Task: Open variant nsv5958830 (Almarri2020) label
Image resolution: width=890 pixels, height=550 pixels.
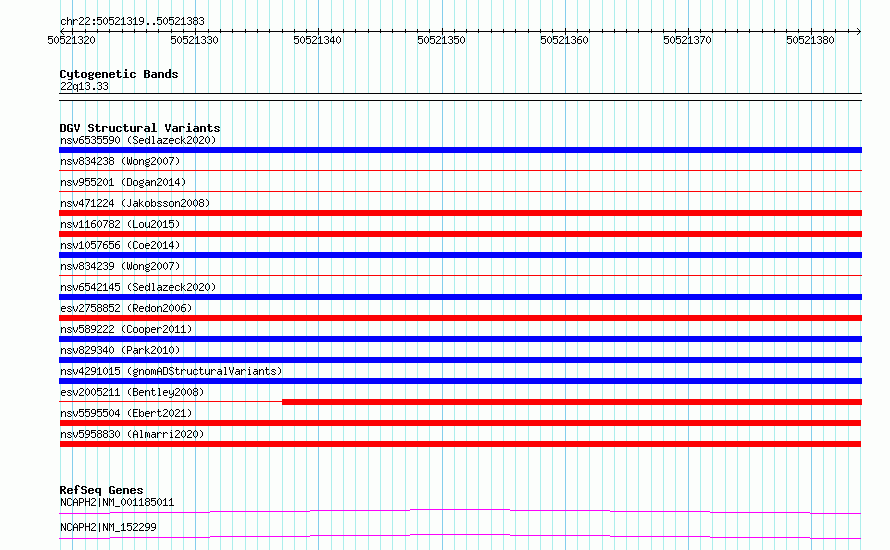Action: tap(132, 434)
